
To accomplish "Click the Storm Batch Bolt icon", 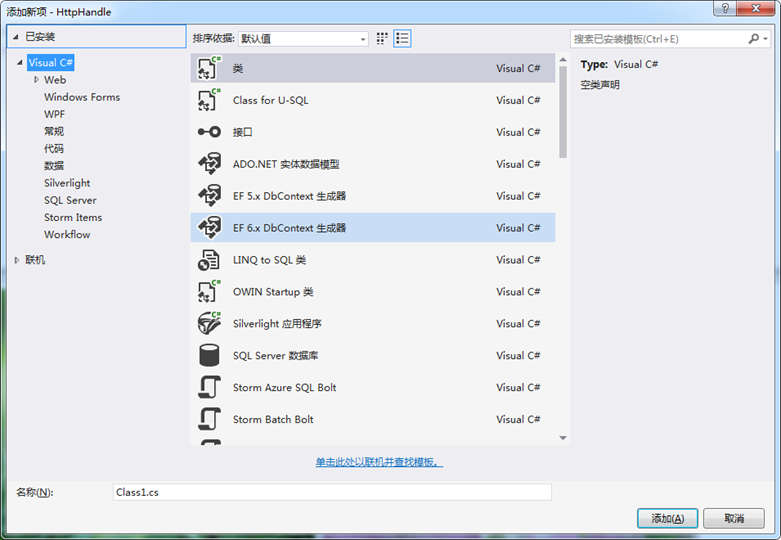I will coord(209,419).
